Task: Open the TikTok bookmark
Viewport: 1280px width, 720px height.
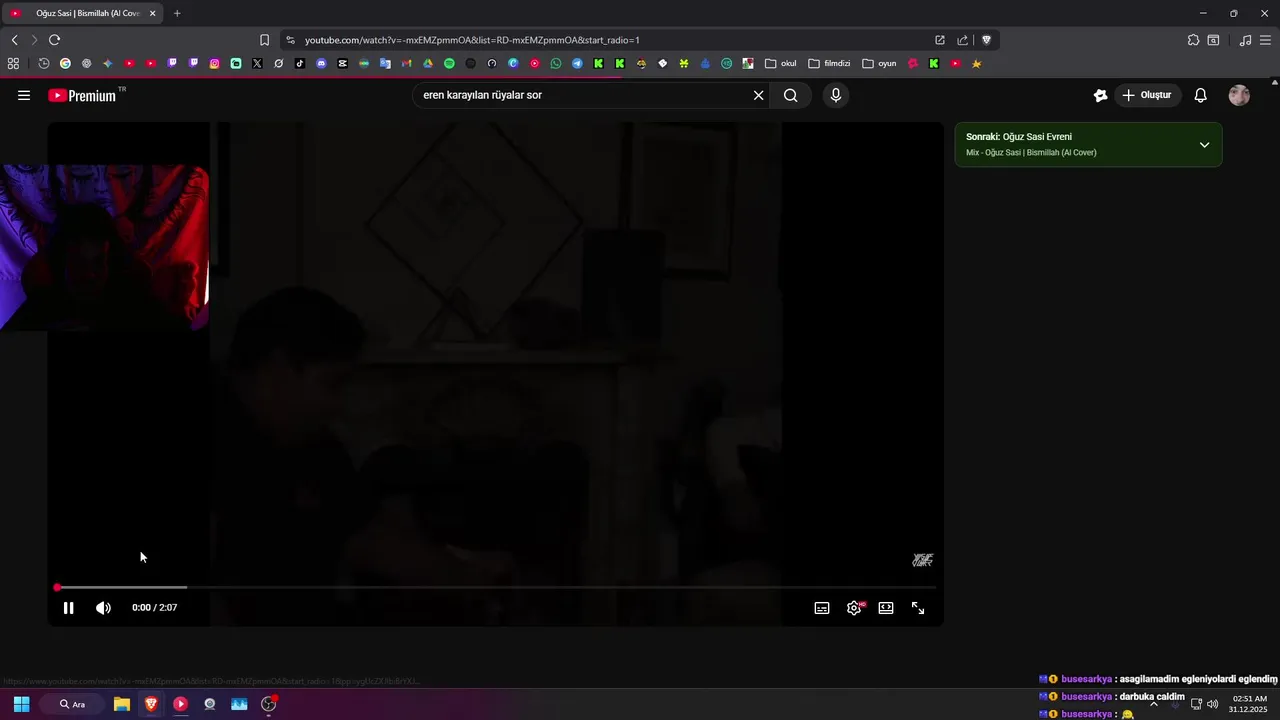Action: (x=300, y=63)
